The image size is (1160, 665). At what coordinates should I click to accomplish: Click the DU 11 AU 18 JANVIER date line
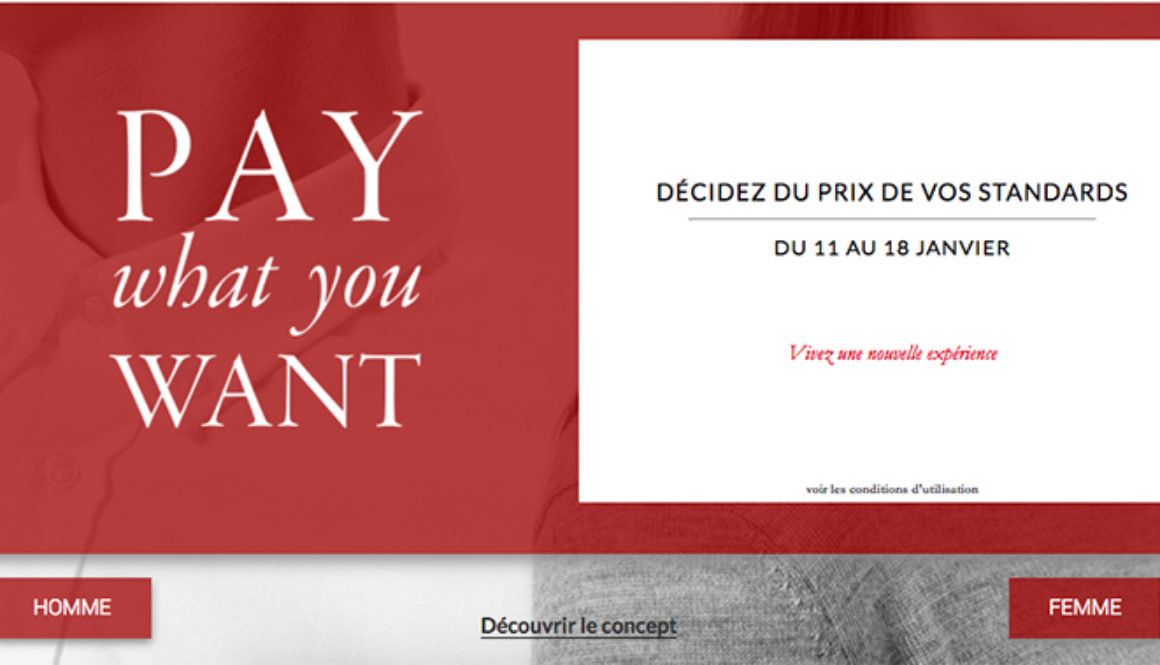pyautogui.click(x=891, y=248)
